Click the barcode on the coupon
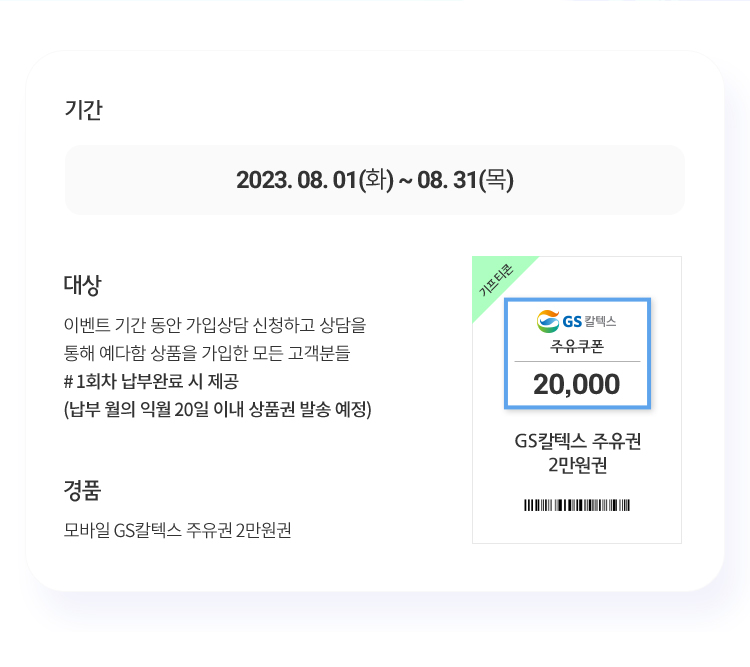 coord(577,505)
